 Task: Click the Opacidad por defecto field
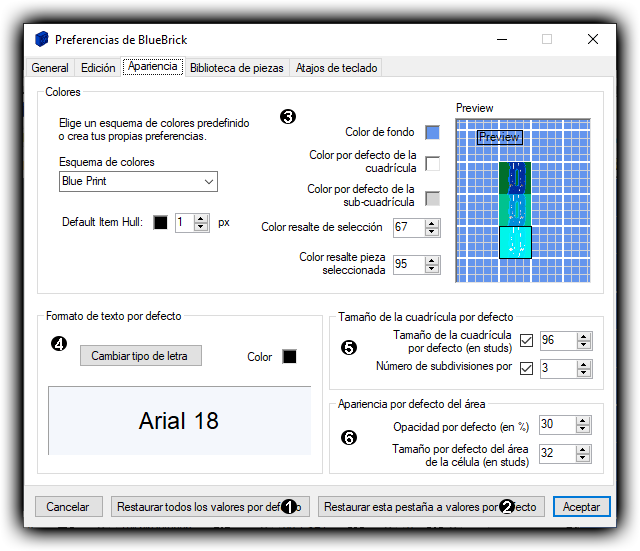point(558,425)
